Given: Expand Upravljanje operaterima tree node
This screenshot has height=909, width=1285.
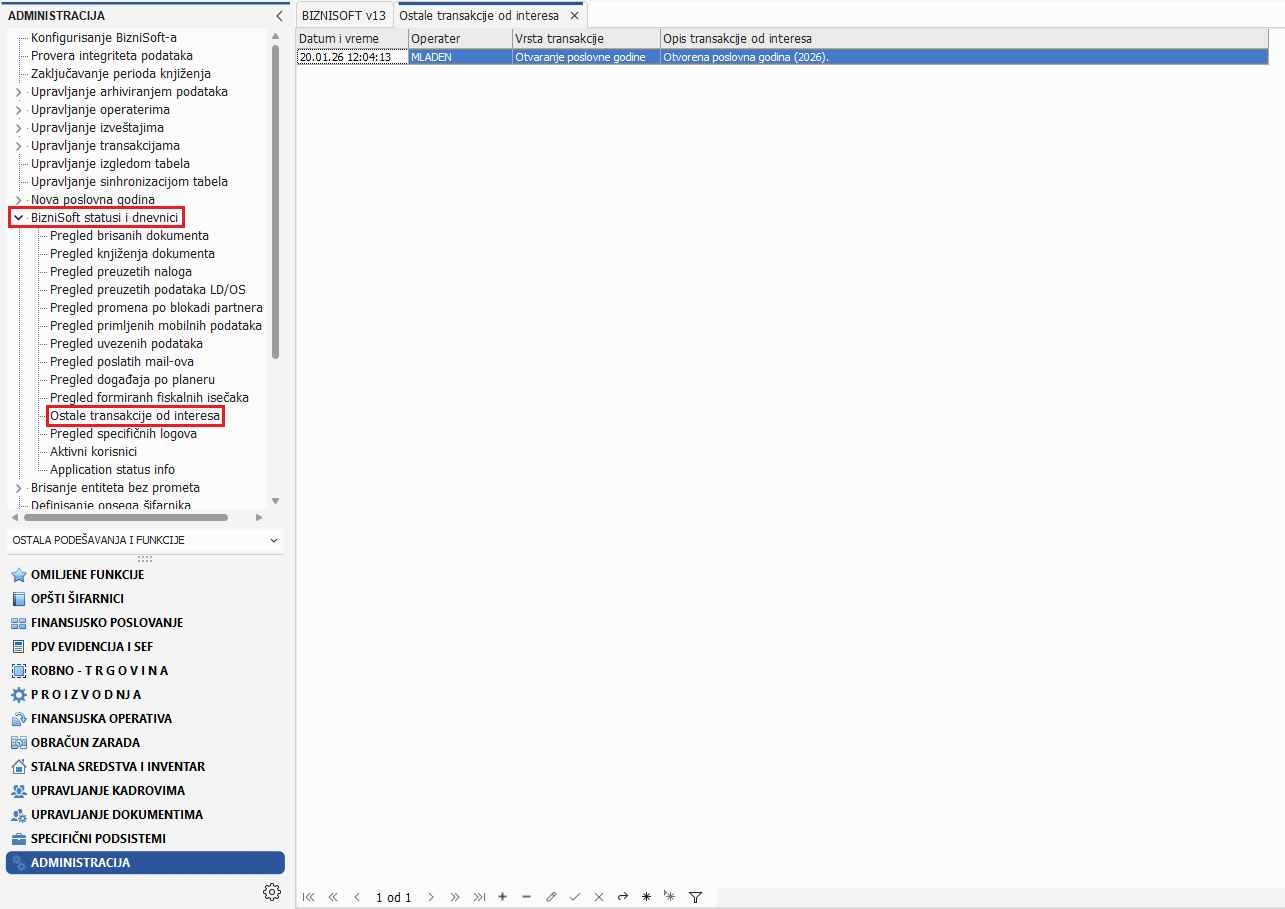Looking at the screenshot, I should point(18,110).
